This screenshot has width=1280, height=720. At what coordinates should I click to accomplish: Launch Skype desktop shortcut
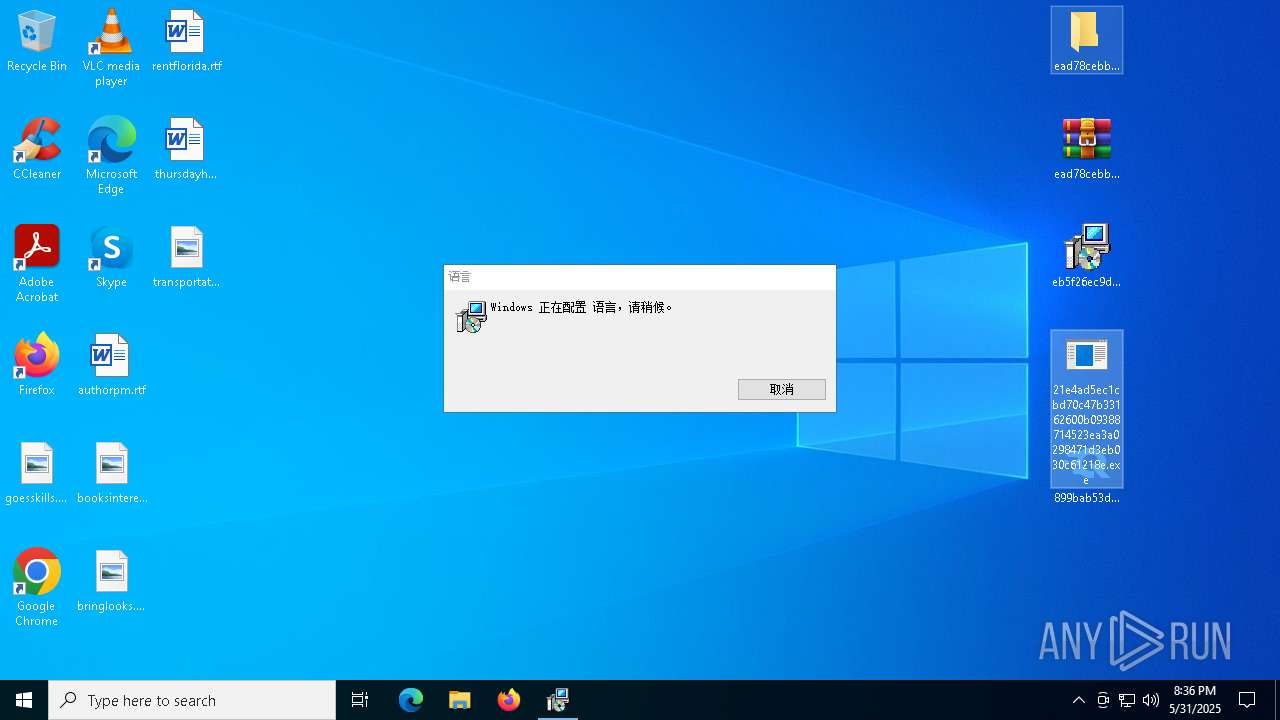(x=111, y=258)
